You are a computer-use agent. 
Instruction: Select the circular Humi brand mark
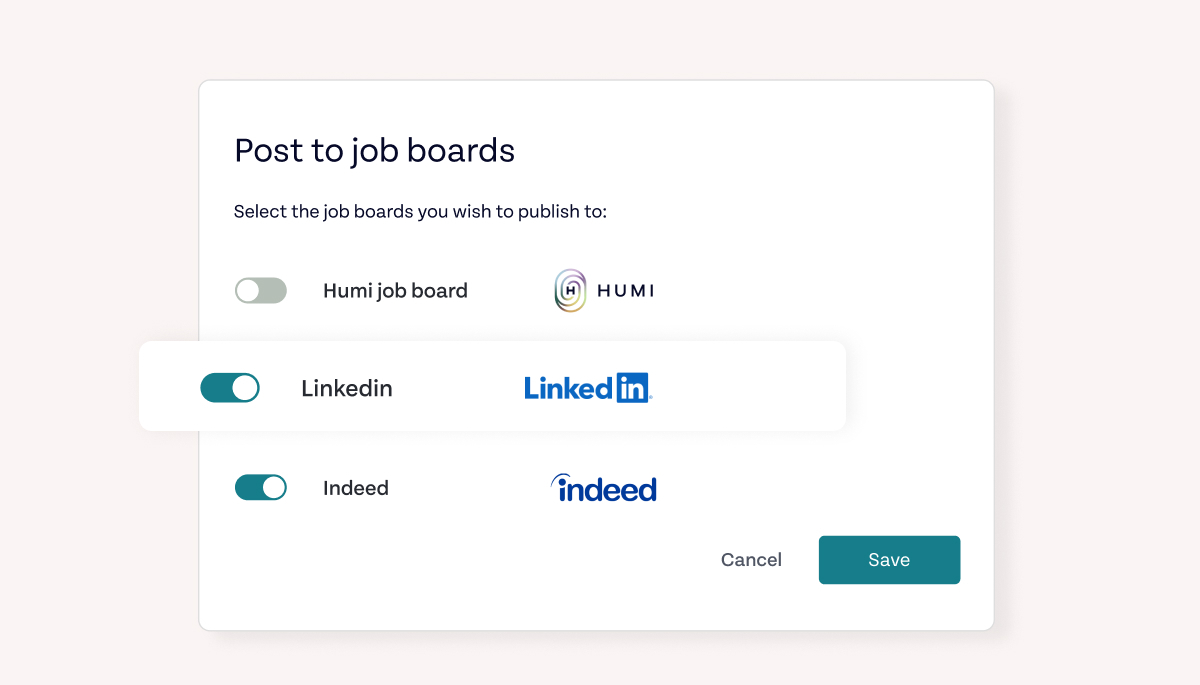[569, 290]
